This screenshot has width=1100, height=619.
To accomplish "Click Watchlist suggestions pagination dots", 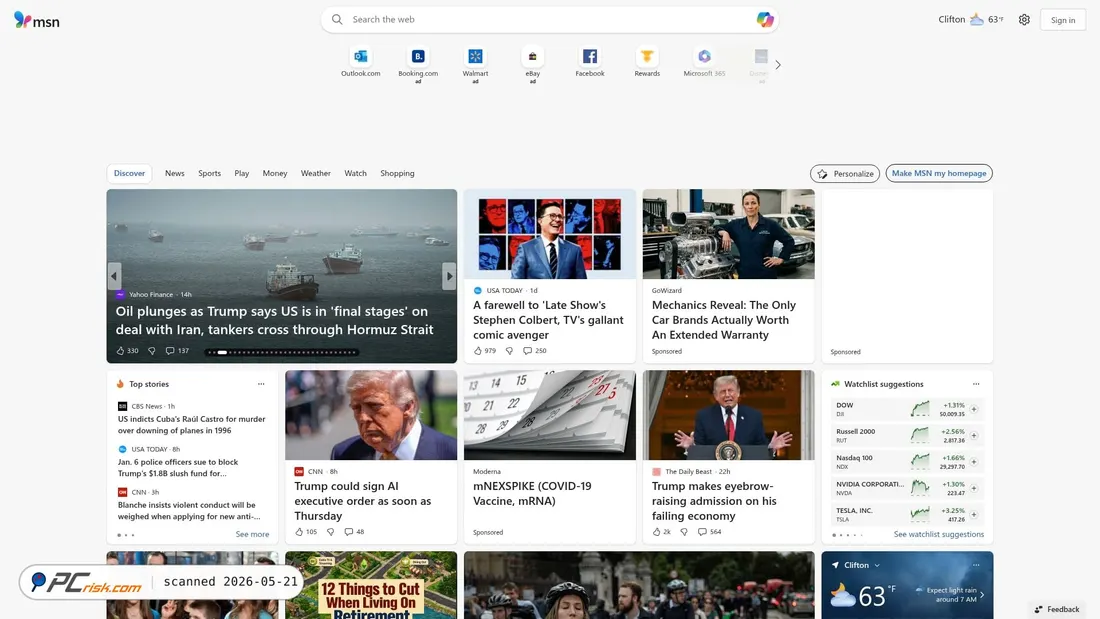I will (847, 535).
